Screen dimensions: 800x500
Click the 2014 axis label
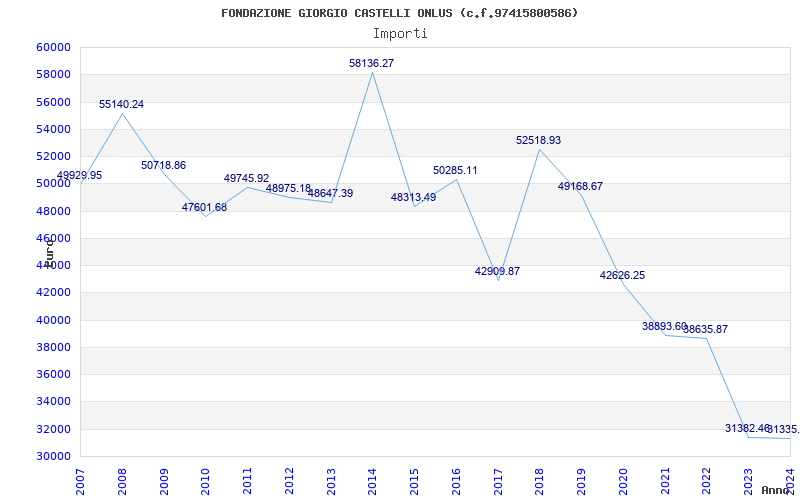click(x=372, y=482)
